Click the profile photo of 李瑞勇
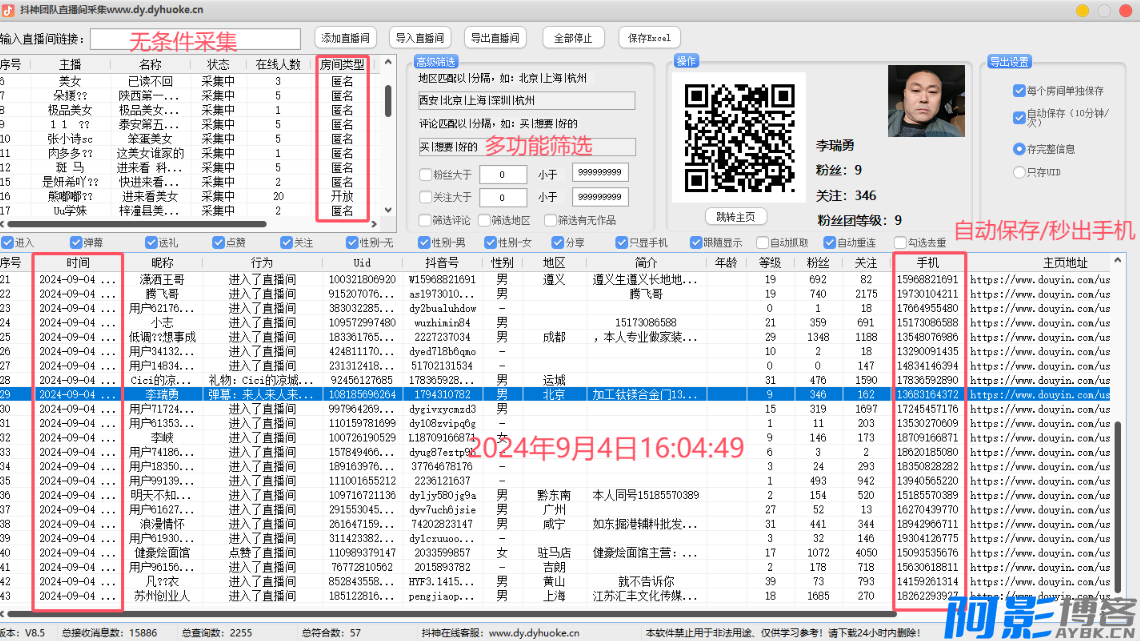The width and height of the screenshot is (1140, 641). (926, 101)
